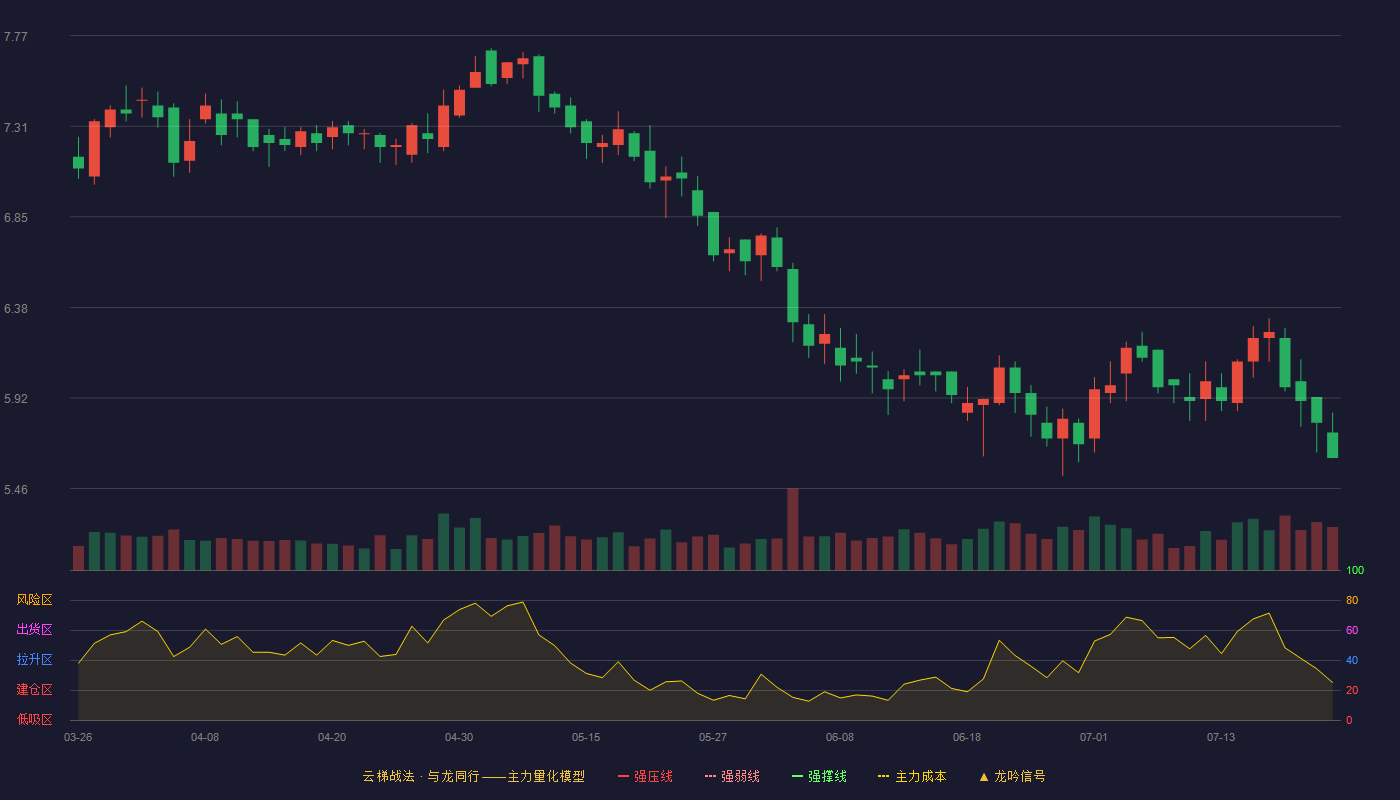Viewport: 1400px width, 800px height.
Task: Click the 6.85 price axis label
Action: [16, 218]
